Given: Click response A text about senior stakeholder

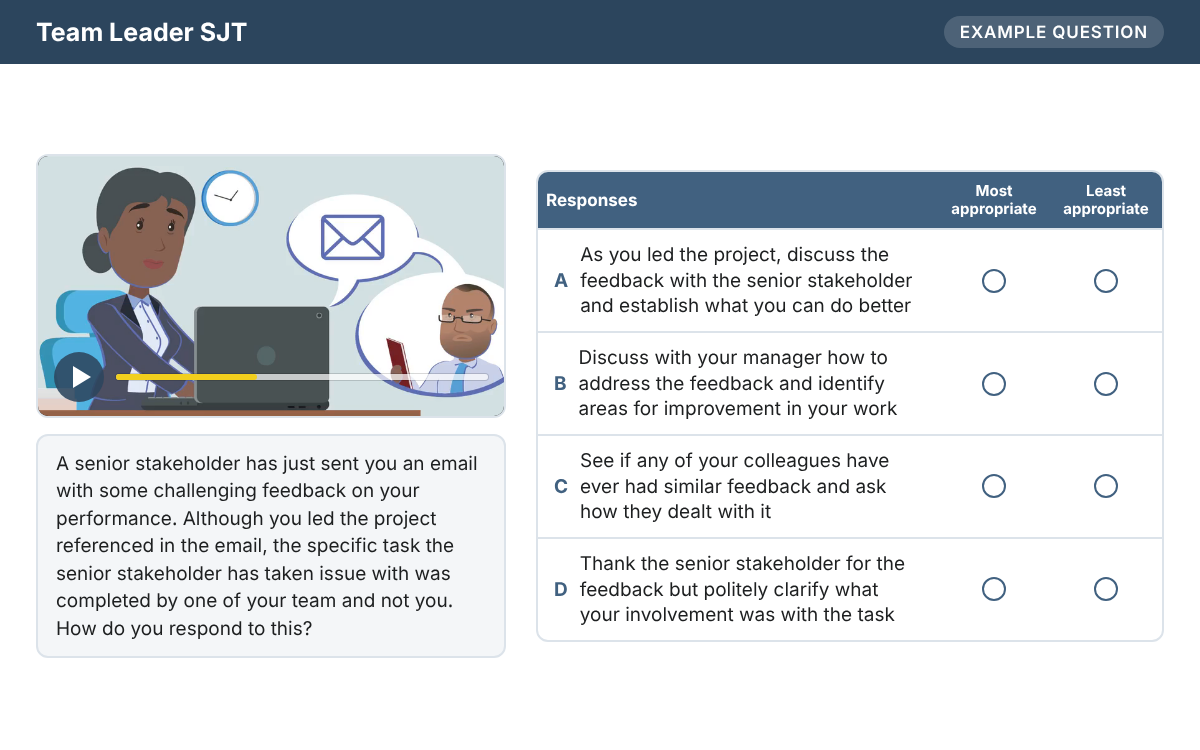Looking at the screenshot, I should (746, 281).
